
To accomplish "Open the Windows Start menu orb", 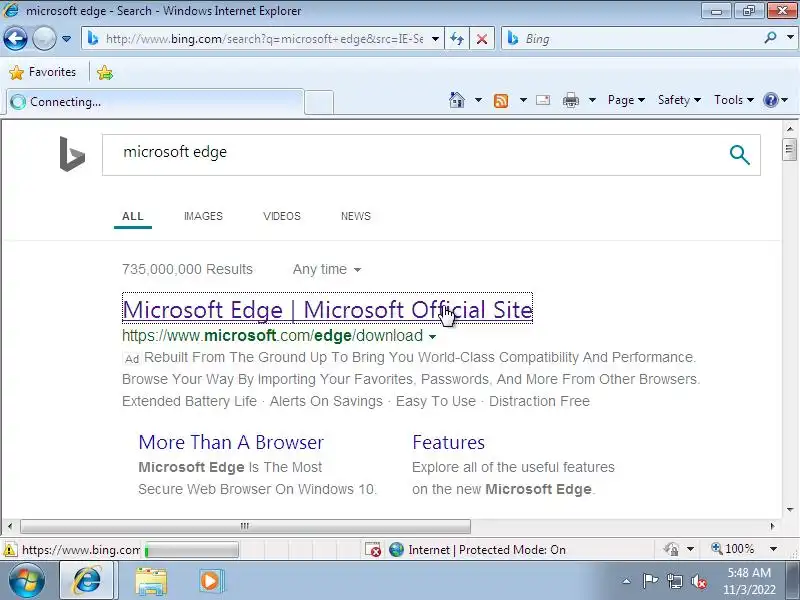I will [x=27, y=581].
